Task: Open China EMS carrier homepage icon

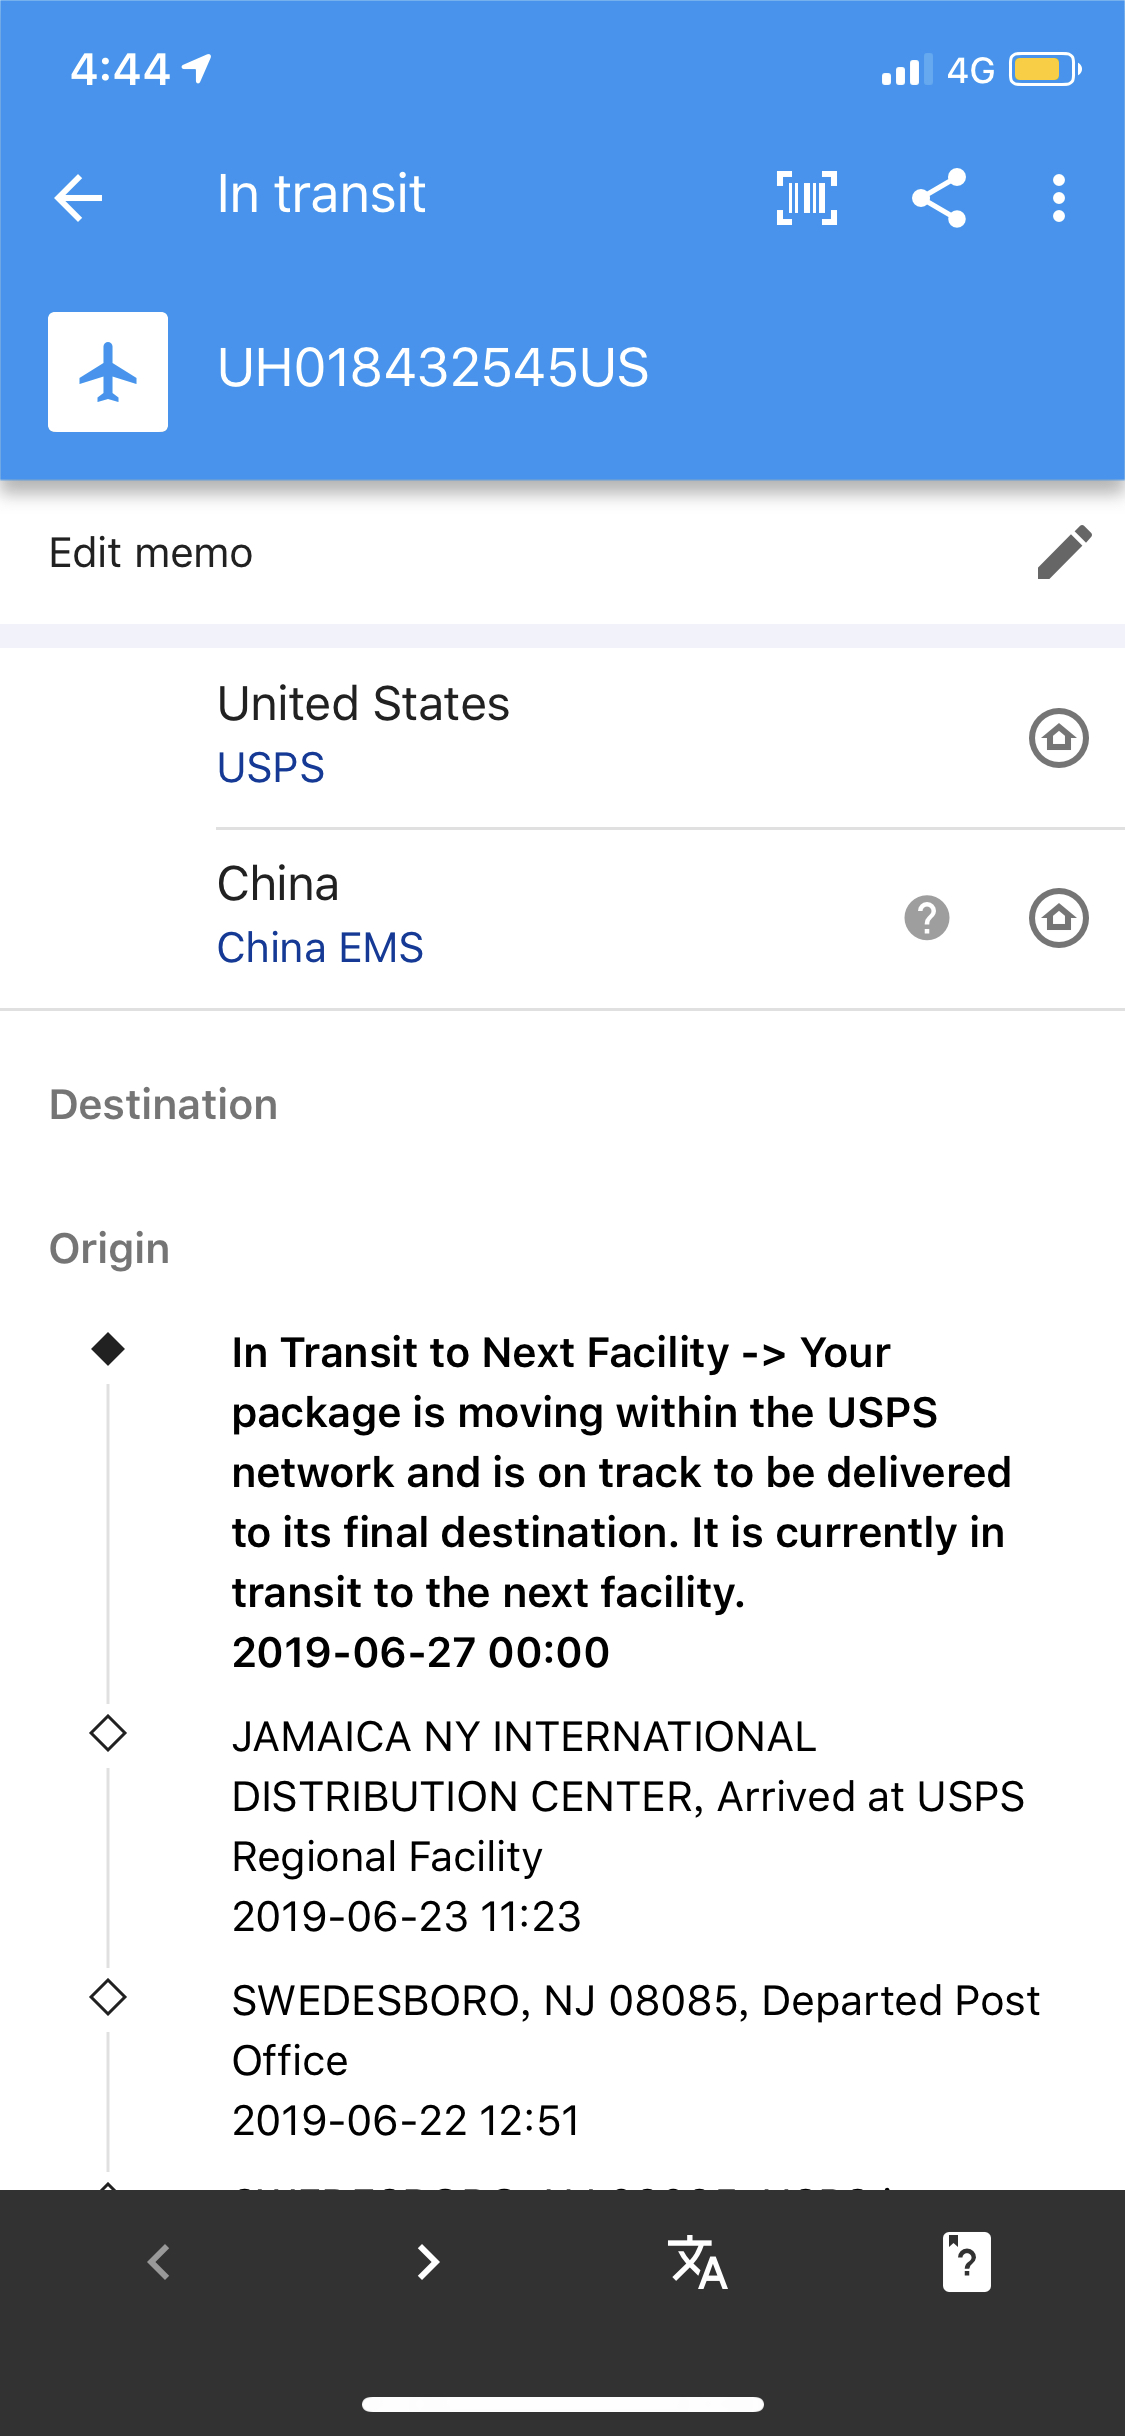Action: (1058, 918)
